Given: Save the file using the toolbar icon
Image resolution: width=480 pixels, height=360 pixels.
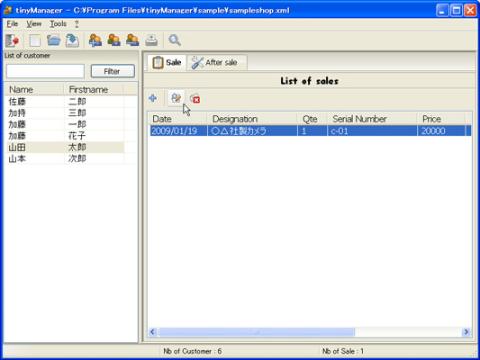Looking at the screenshot, I should [x=72, y=40].
